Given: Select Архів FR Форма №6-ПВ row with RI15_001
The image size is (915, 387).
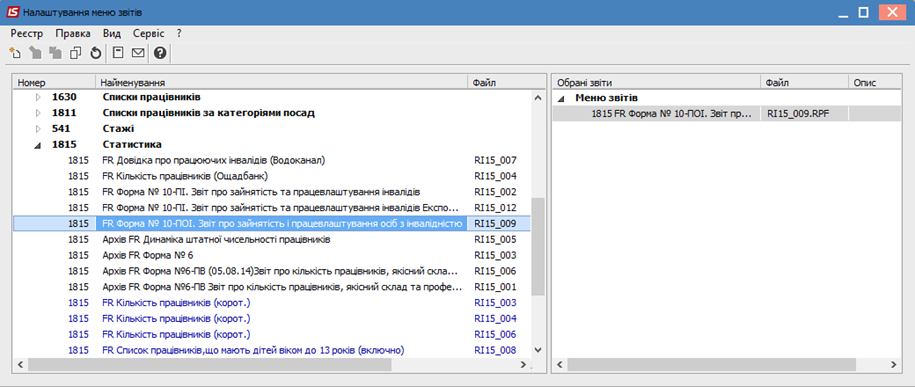Looking at the screenshot, I should click(x=272, y=287).
